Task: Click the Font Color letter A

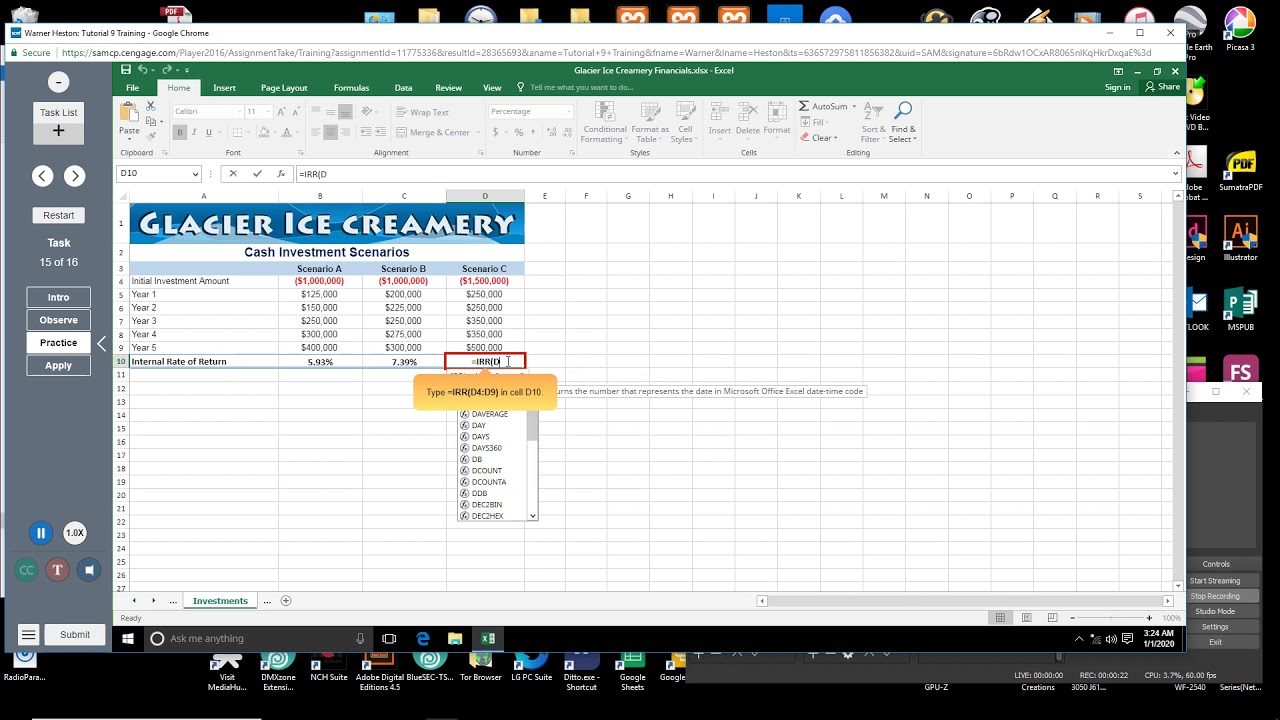Action: pyautogui.click(x=286, y=132)
